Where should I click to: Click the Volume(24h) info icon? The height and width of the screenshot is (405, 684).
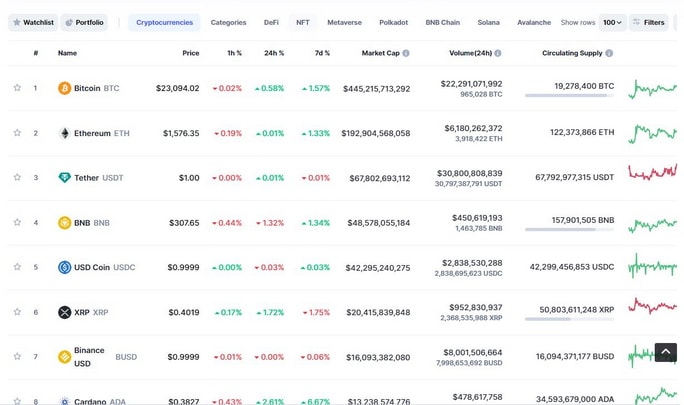tap(498, 53)
